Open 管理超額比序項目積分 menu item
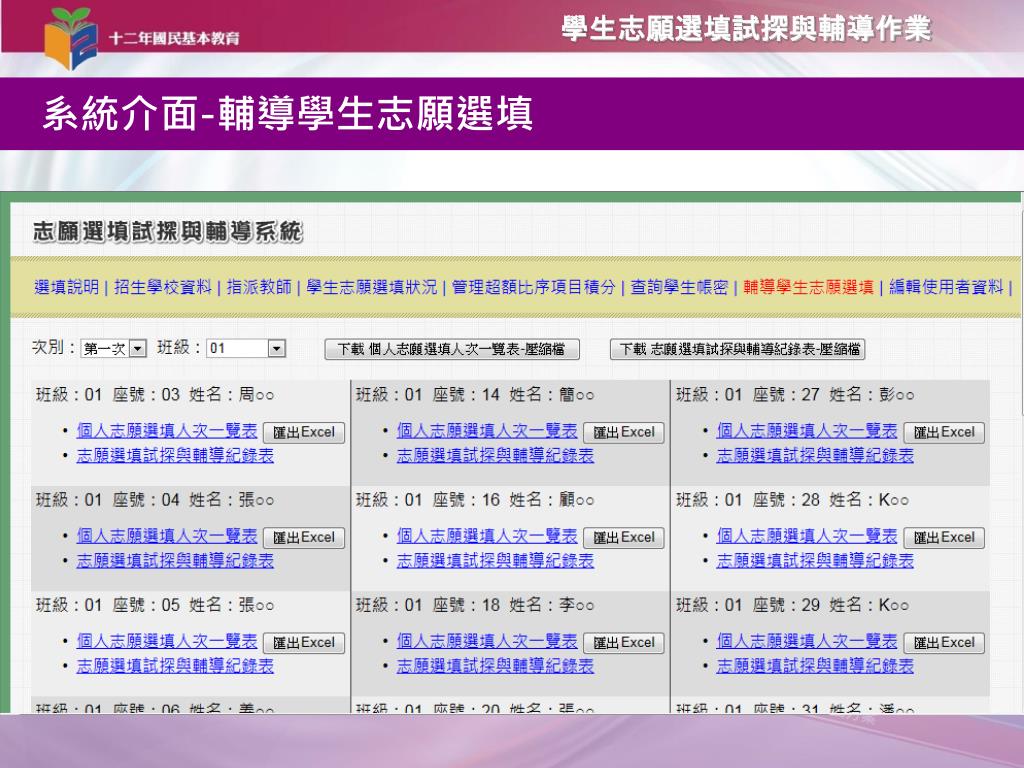 pos(534,287)
